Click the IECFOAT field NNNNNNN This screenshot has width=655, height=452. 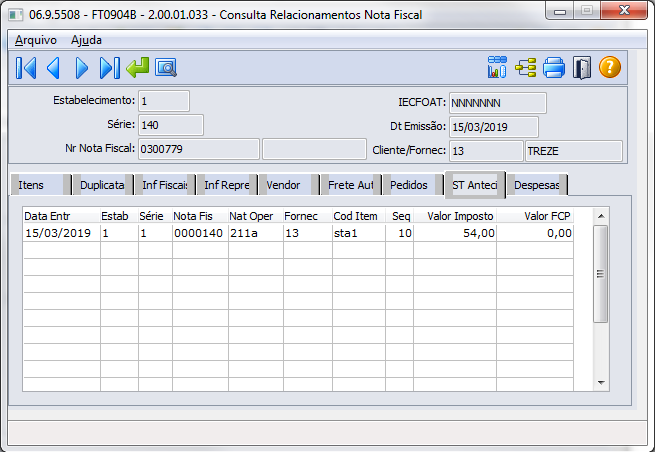click(498, 103)
